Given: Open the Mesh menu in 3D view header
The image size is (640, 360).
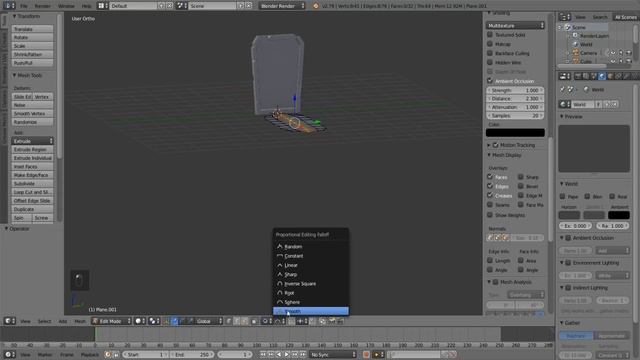Looking at the screenshot, I should tap(80, 321).
